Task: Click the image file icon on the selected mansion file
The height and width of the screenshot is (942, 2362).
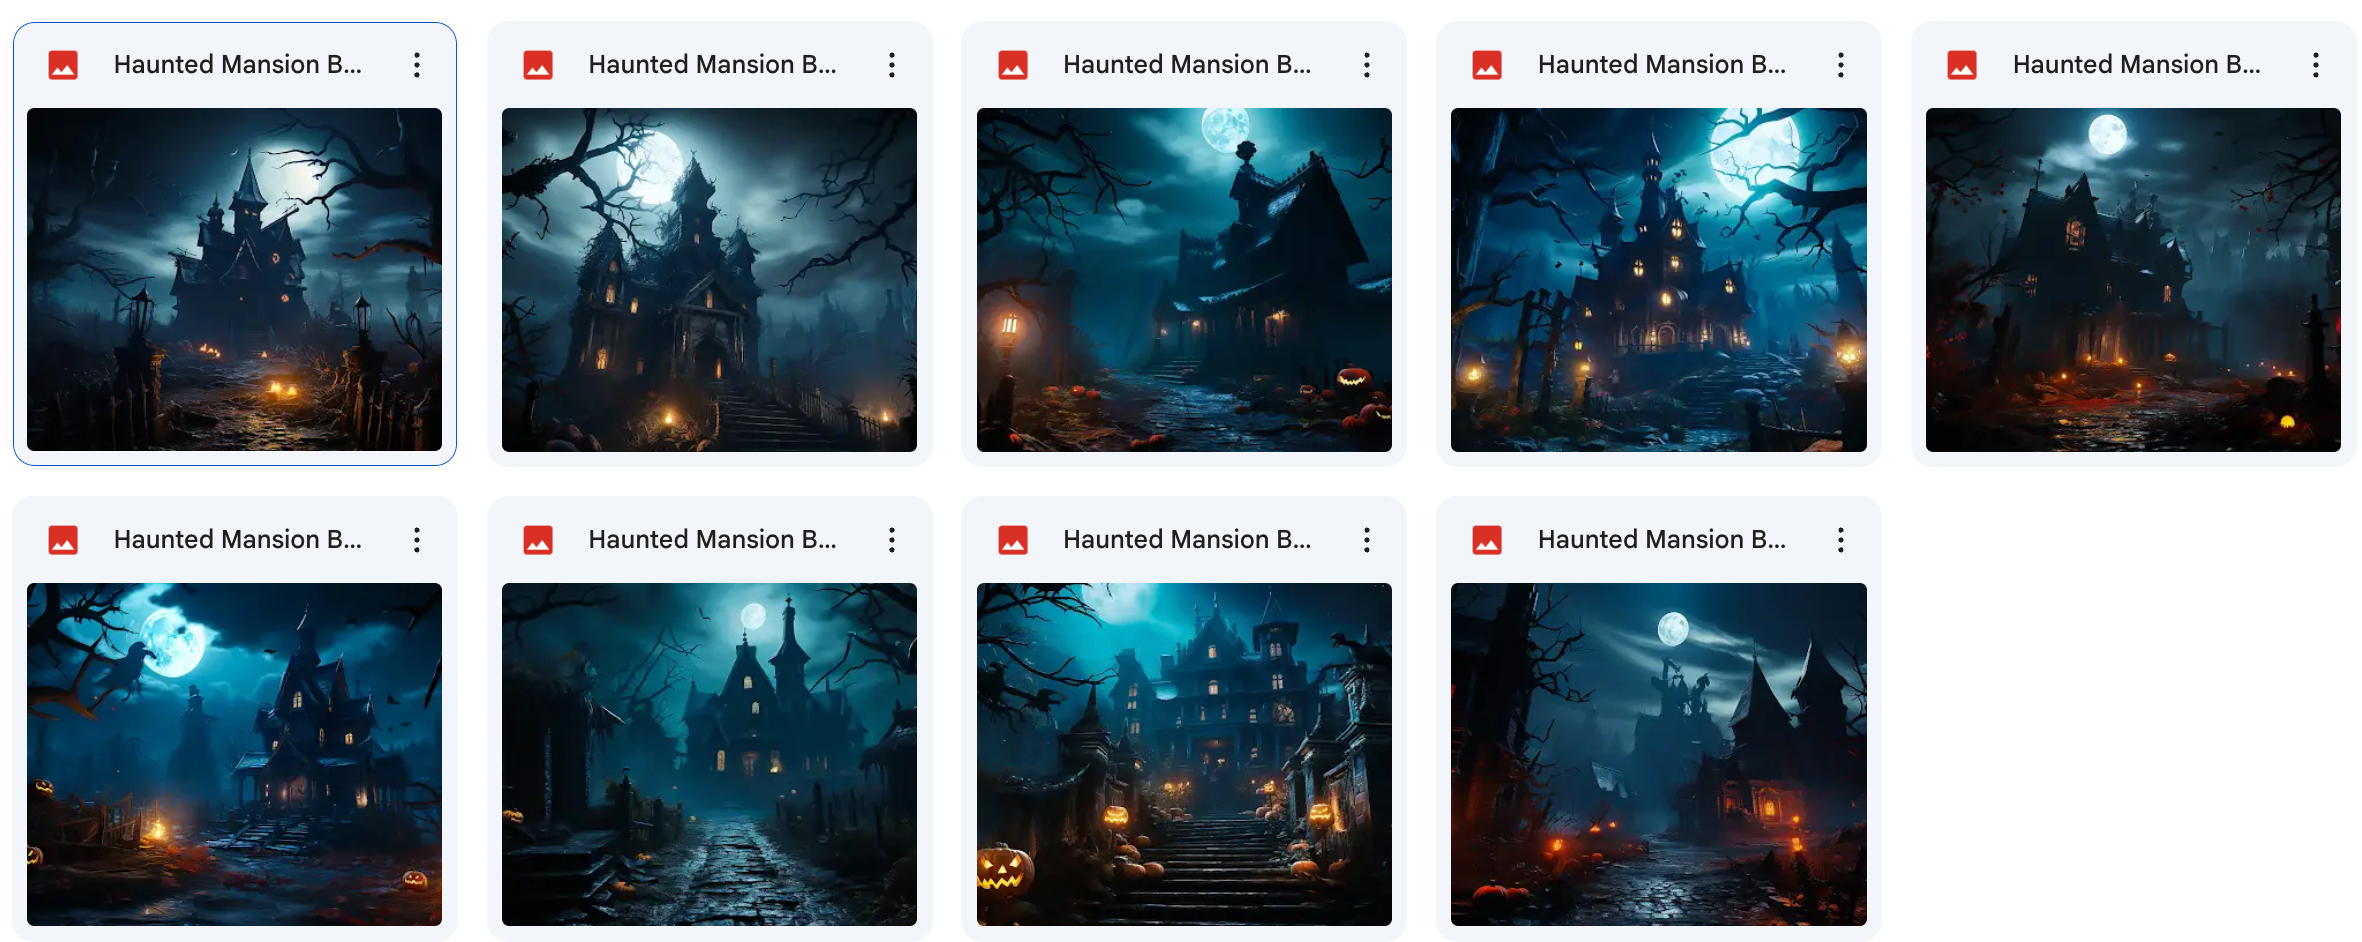Action: [63, 64]
